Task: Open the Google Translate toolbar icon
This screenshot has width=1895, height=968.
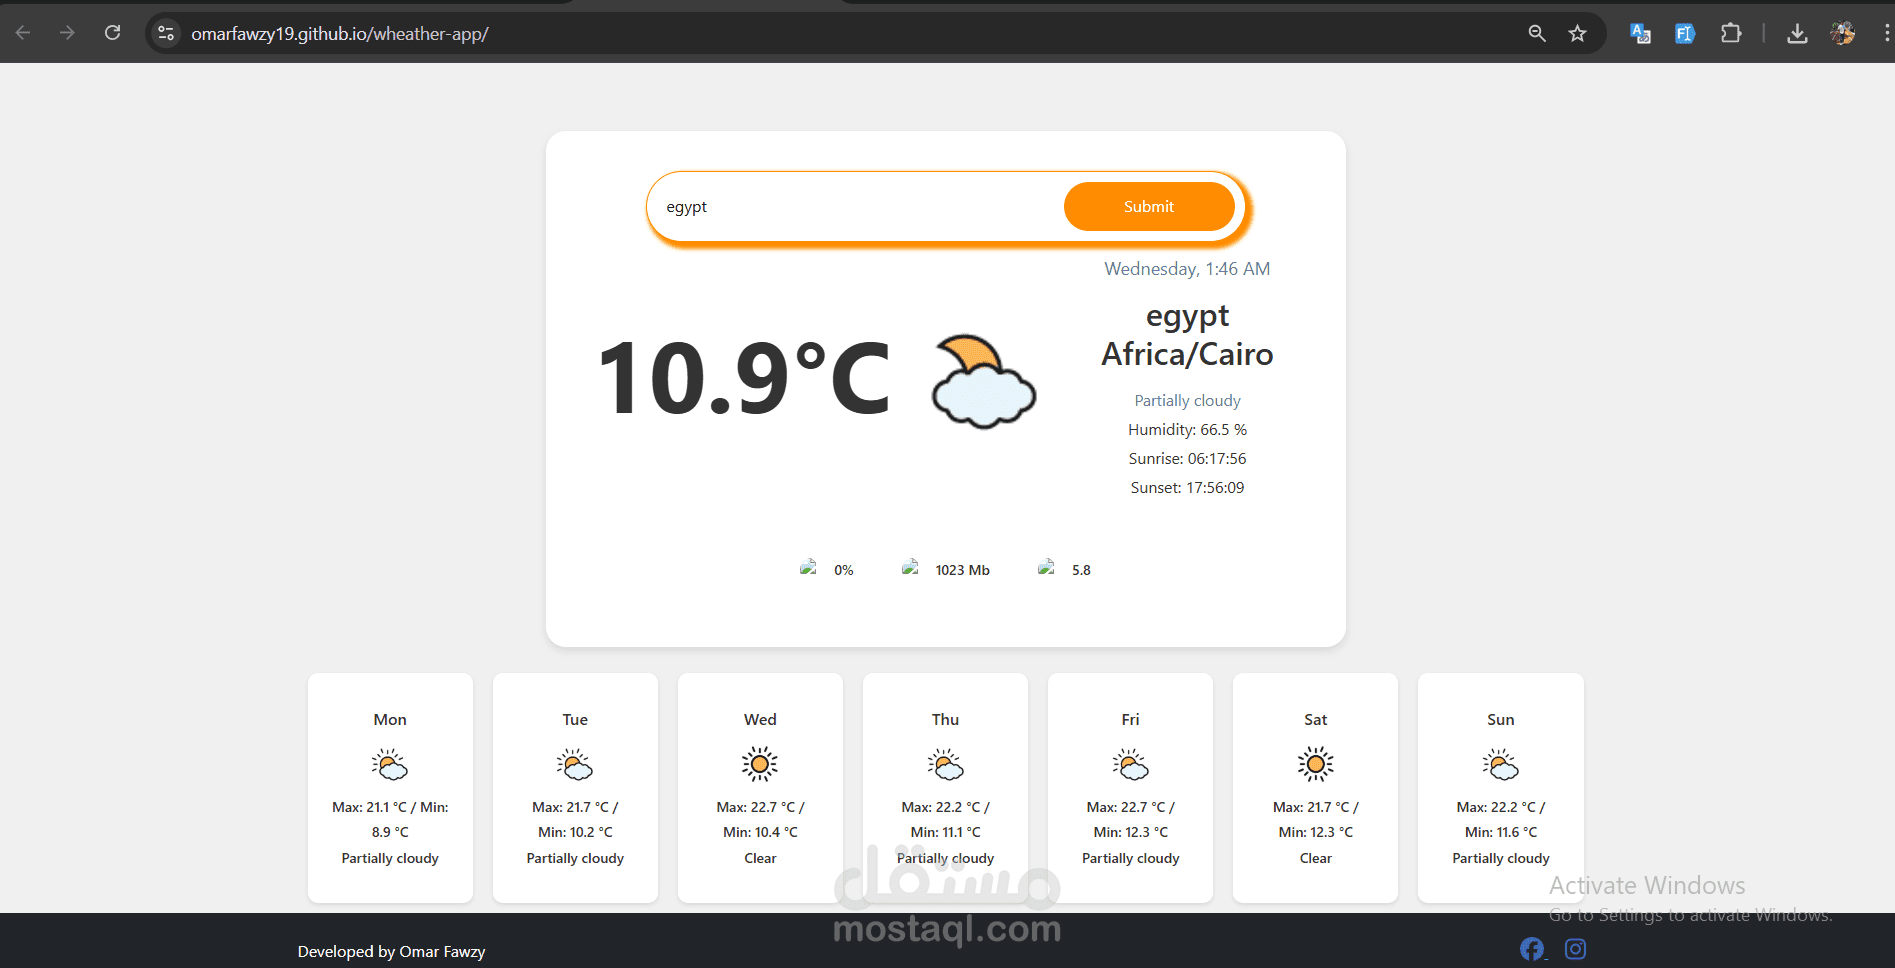Action: coord(1639,32)
